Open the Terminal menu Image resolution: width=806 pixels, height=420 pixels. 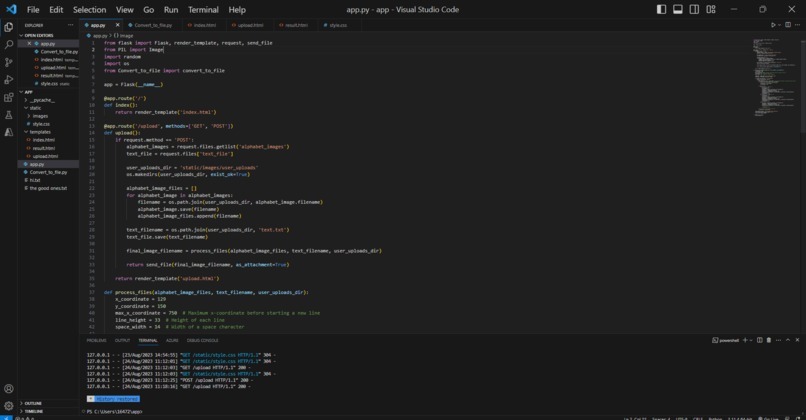coord(203,10)
